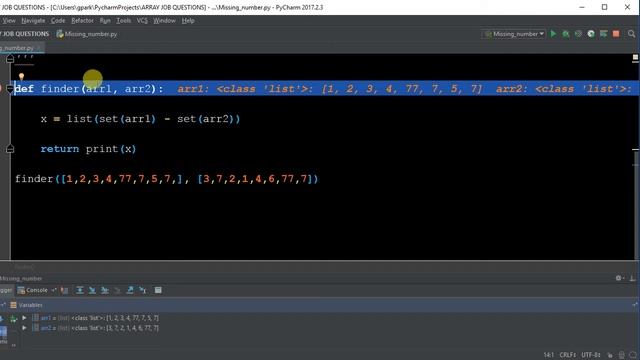Expand arr2 variable in debugger
The width and height of the screenshot is (640, 360).
(x=24, y=328)
